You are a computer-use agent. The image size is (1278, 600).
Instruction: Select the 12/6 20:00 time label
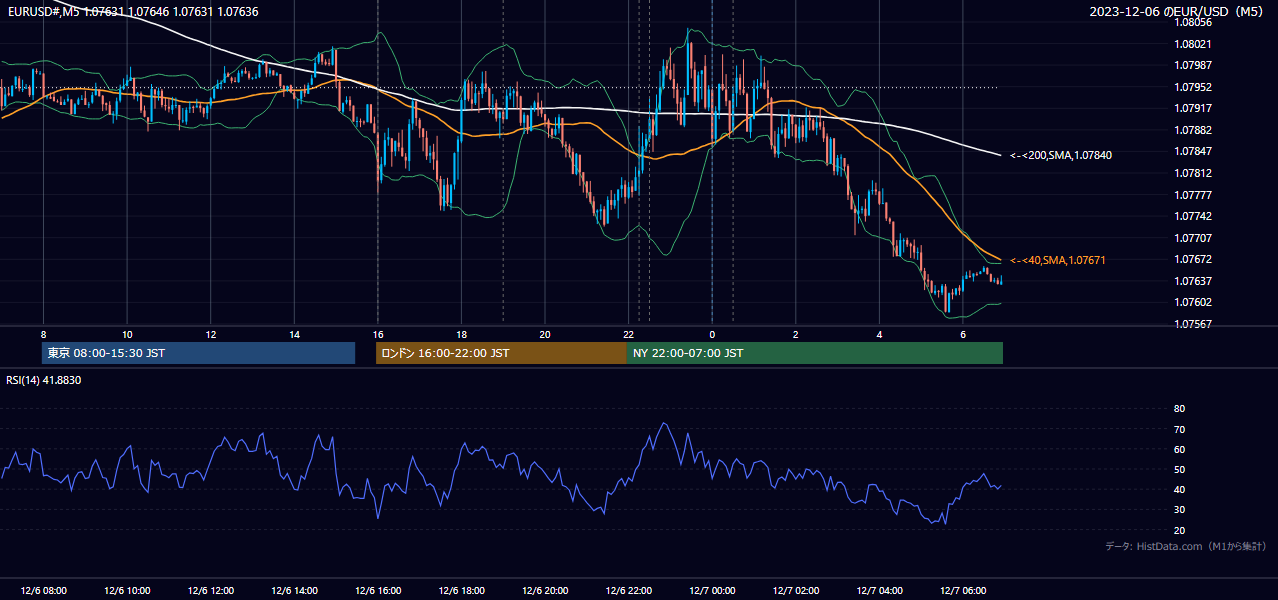click(545, 591)
